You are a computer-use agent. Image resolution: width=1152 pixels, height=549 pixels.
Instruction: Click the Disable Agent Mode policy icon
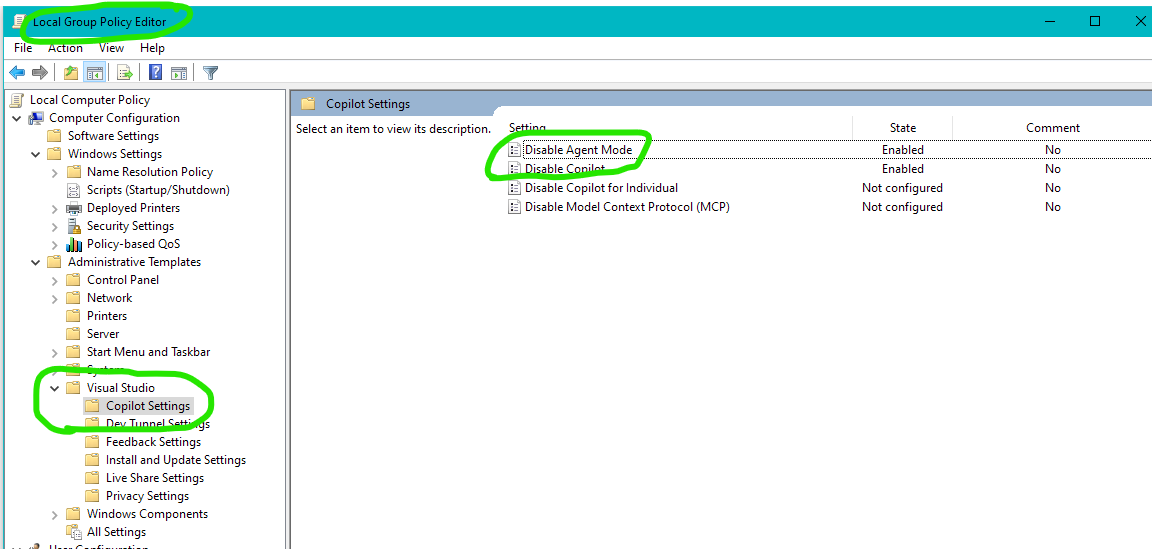click(x=514, y=150)
